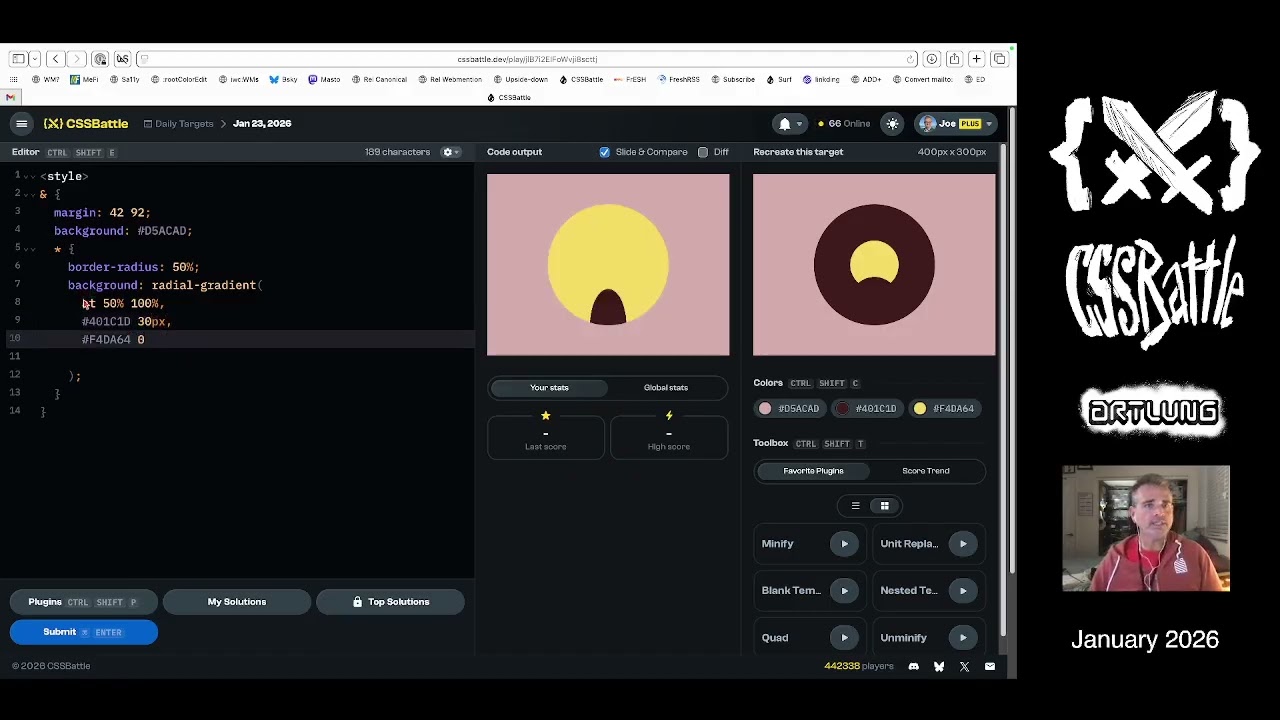Open the Masto bookmark
The height and width of the screenshot is (720, 1280).
click(x=324, y=80)
